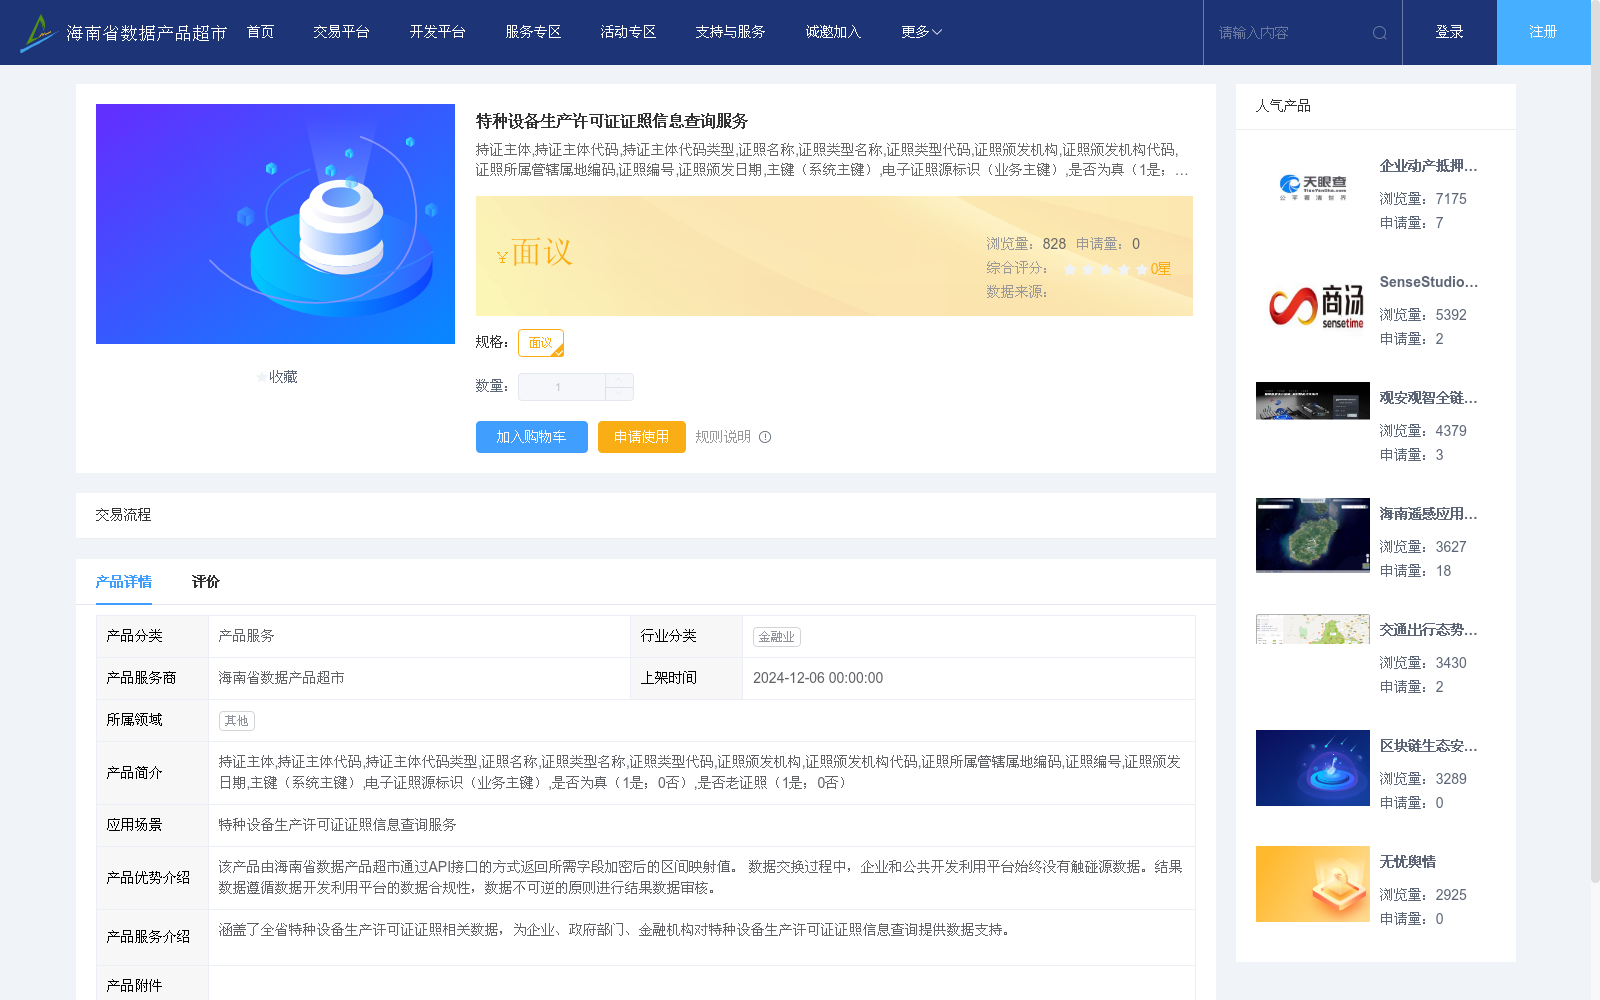The height and width of the screenshot is (1000, 1600).
Task: Click the 申请使用 button
Action: [641, 437]
